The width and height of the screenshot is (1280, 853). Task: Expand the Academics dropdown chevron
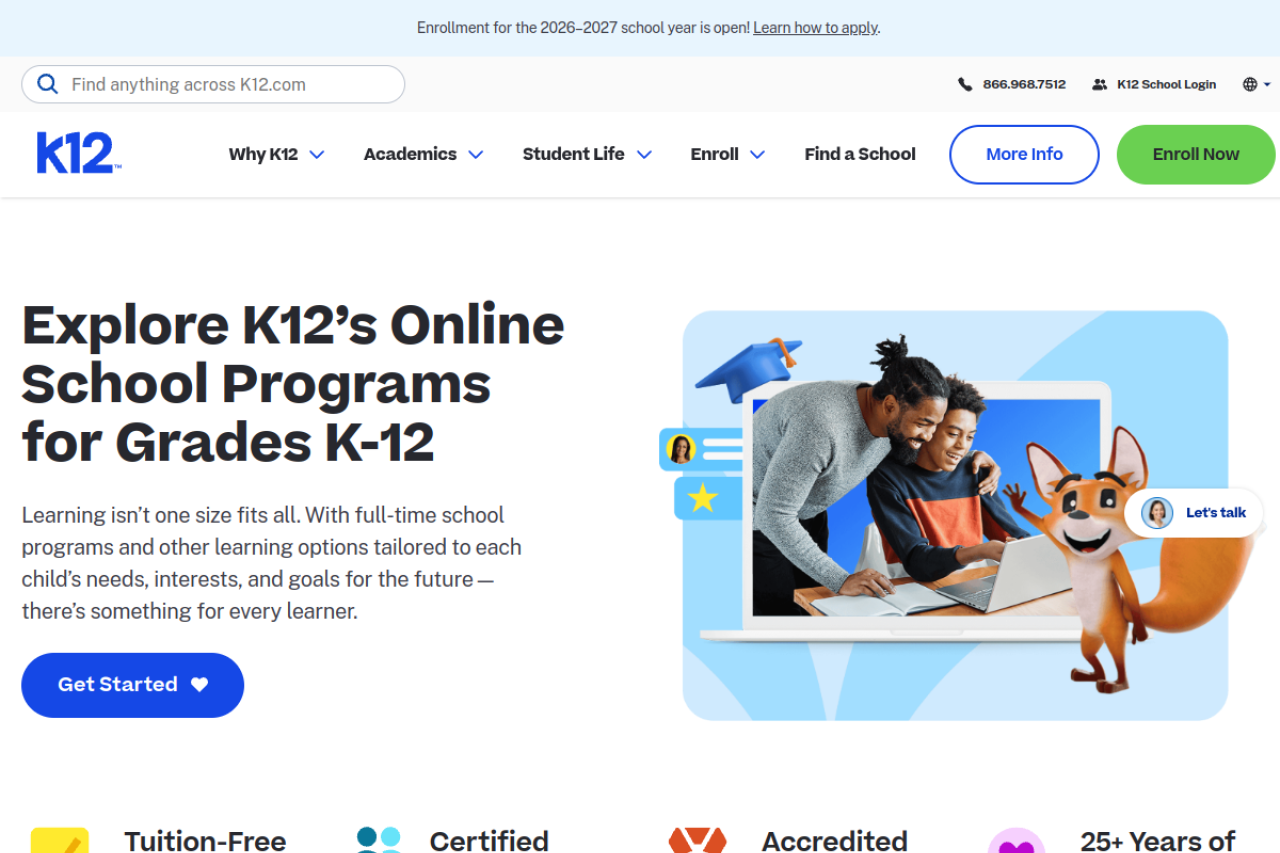point(476,154)
